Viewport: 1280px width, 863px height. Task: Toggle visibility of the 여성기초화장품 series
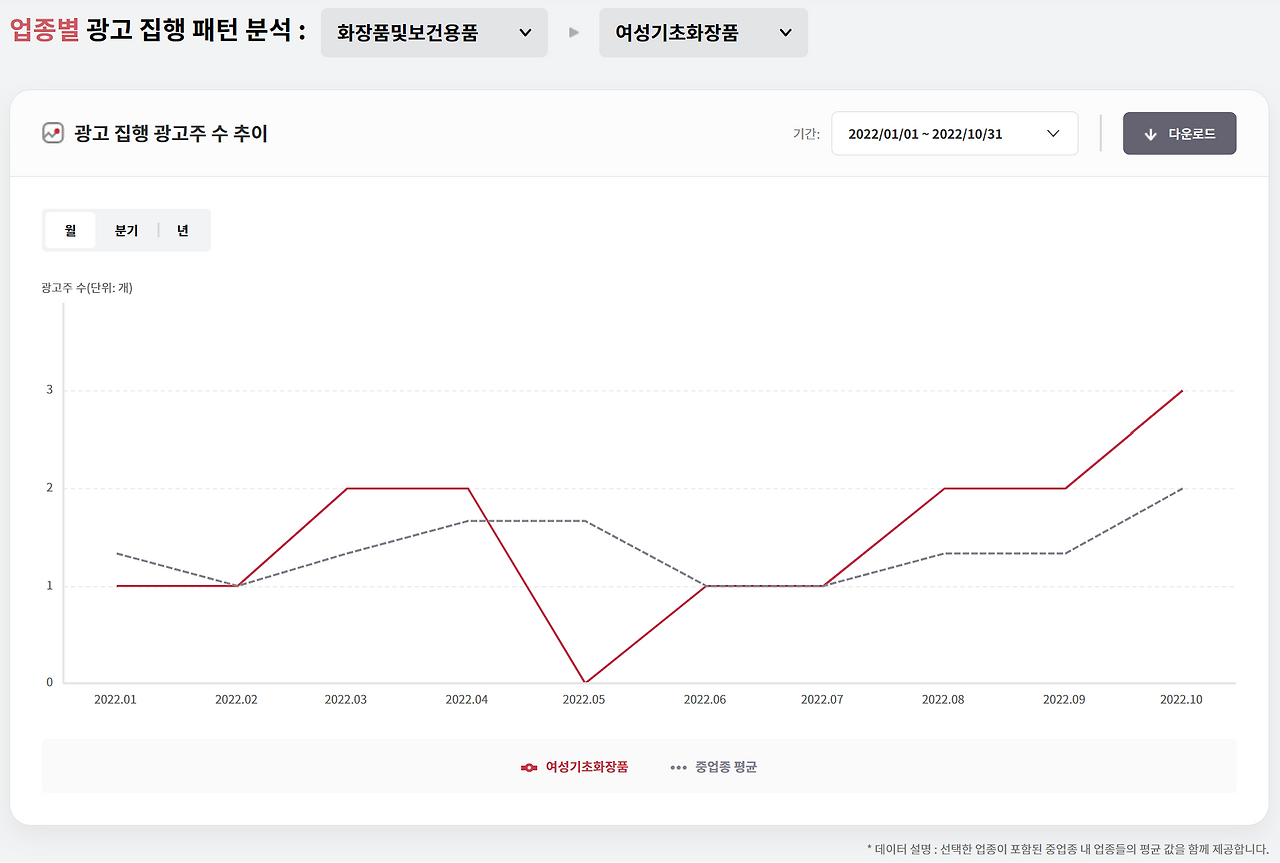coord(573,767)
